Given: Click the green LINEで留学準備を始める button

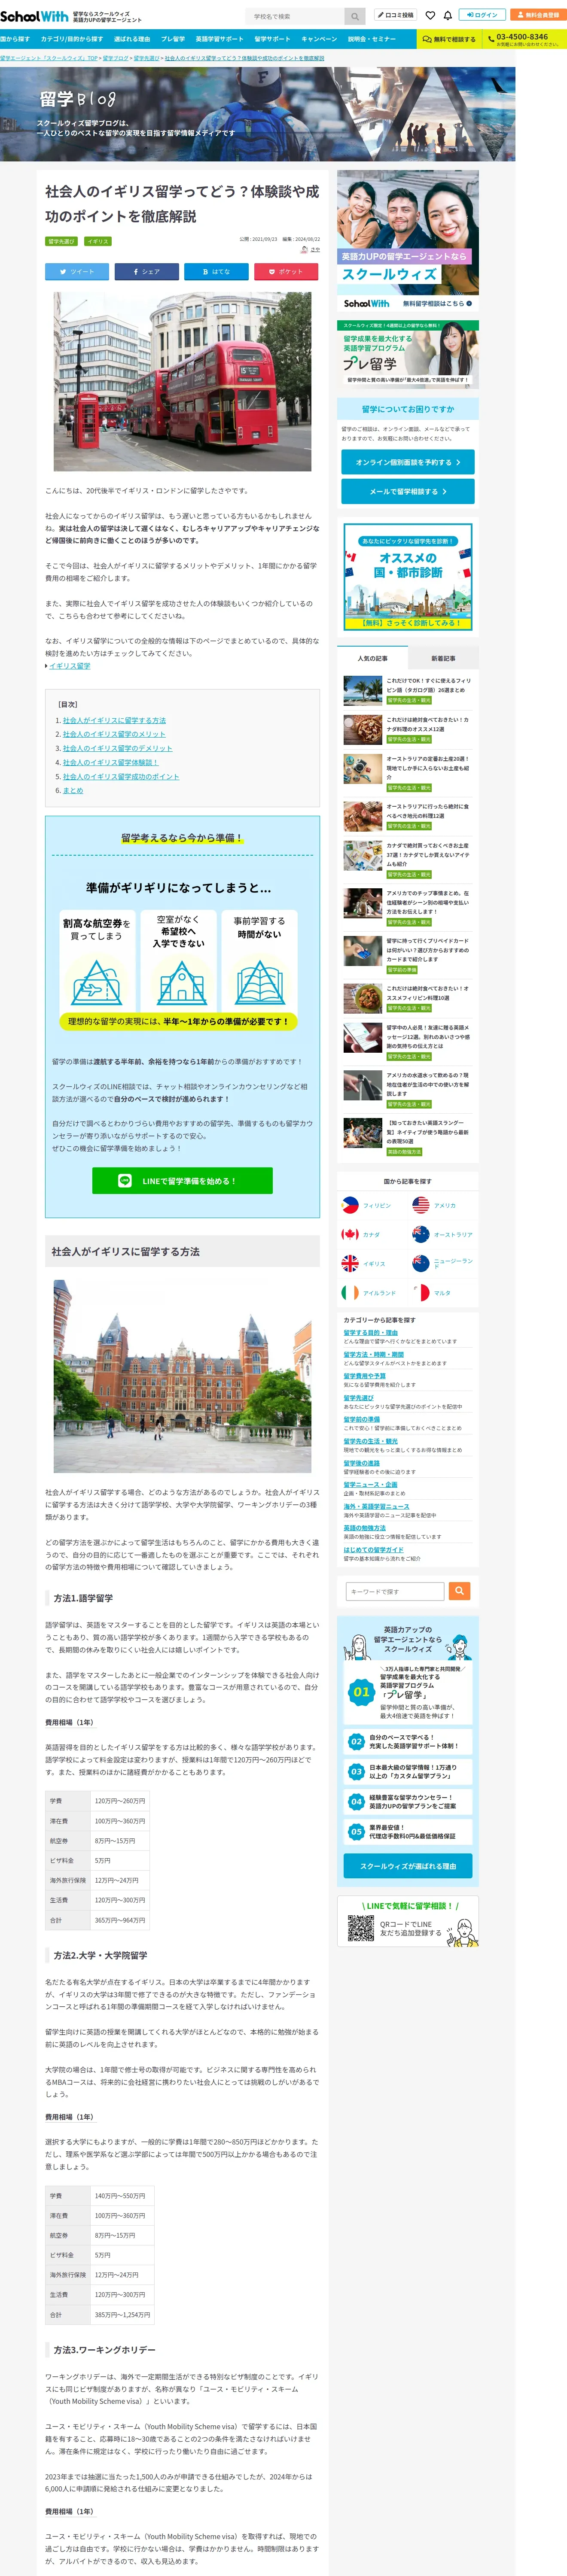Looking at the screenshot, I should point(182,1180).
